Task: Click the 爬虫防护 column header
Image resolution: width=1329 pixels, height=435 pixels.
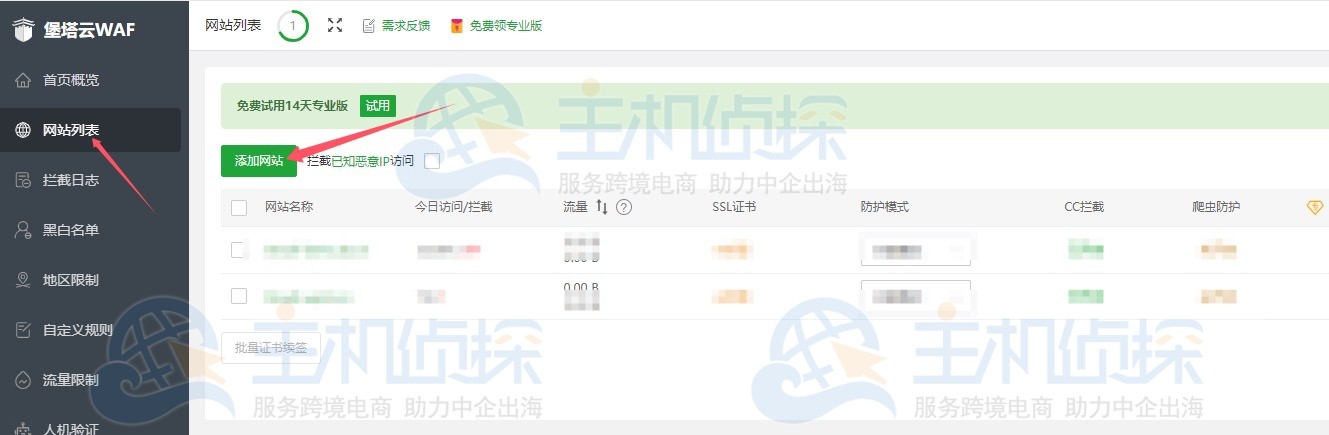Action: (1216, 207)
